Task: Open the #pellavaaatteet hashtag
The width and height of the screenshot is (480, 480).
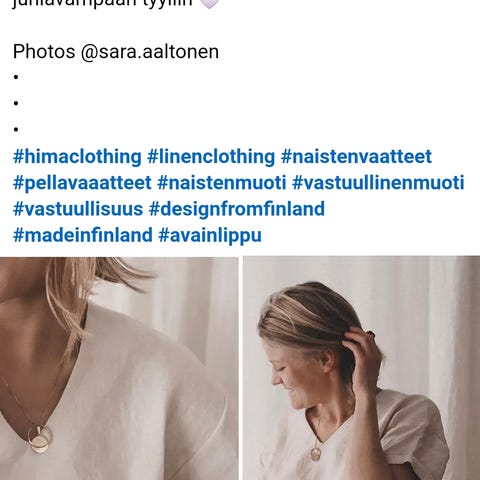Action: [x=82, y=183]
